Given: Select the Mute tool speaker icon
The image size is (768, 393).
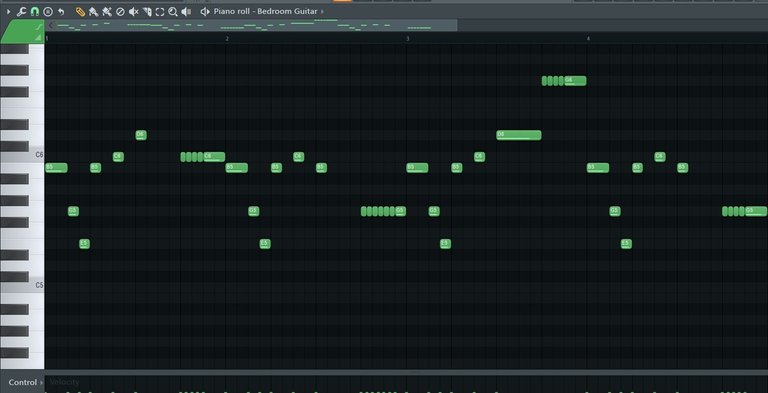Looking at the screenshot, I should tap(133, 11).
